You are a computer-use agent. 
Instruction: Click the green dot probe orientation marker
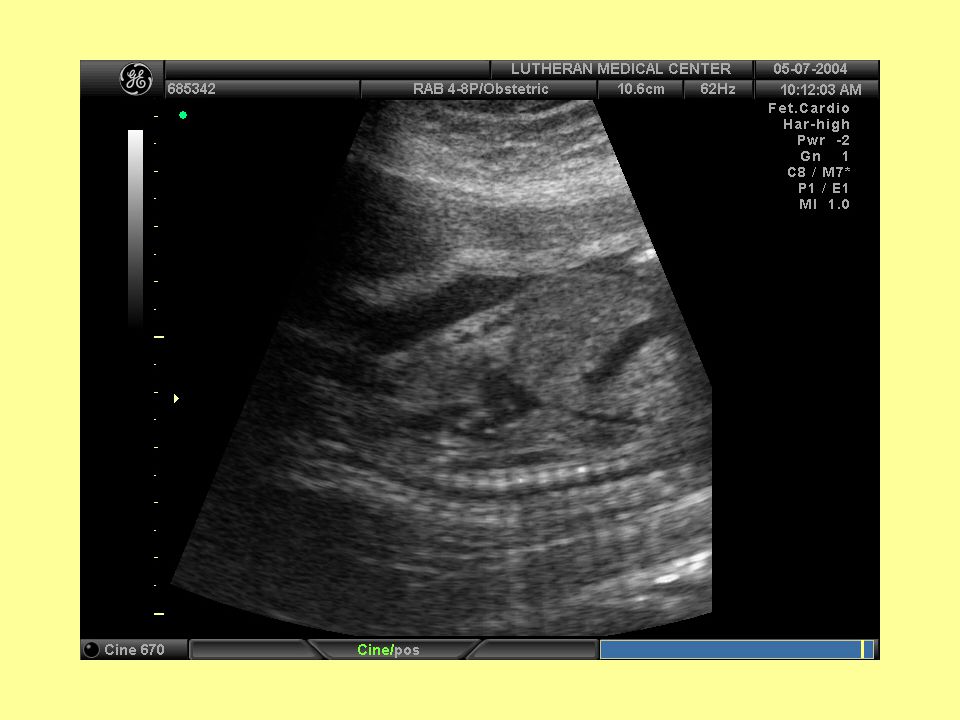pos(182,115)
